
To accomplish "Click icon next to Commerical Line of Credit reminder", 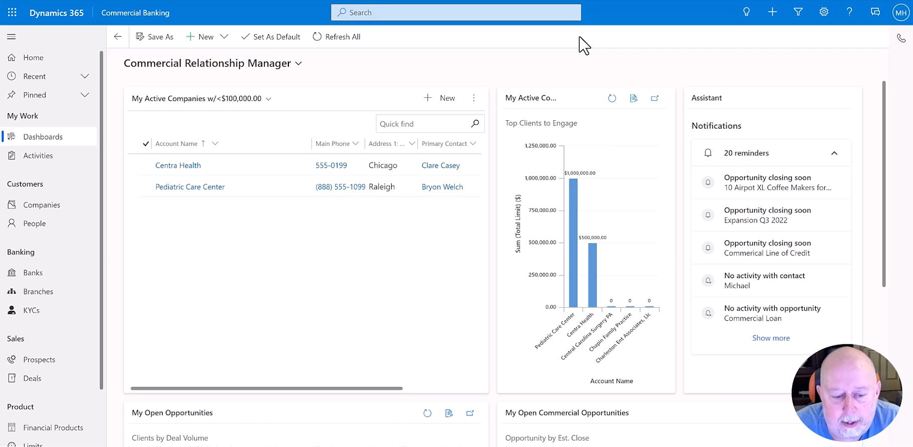I will tap(708, 248).
